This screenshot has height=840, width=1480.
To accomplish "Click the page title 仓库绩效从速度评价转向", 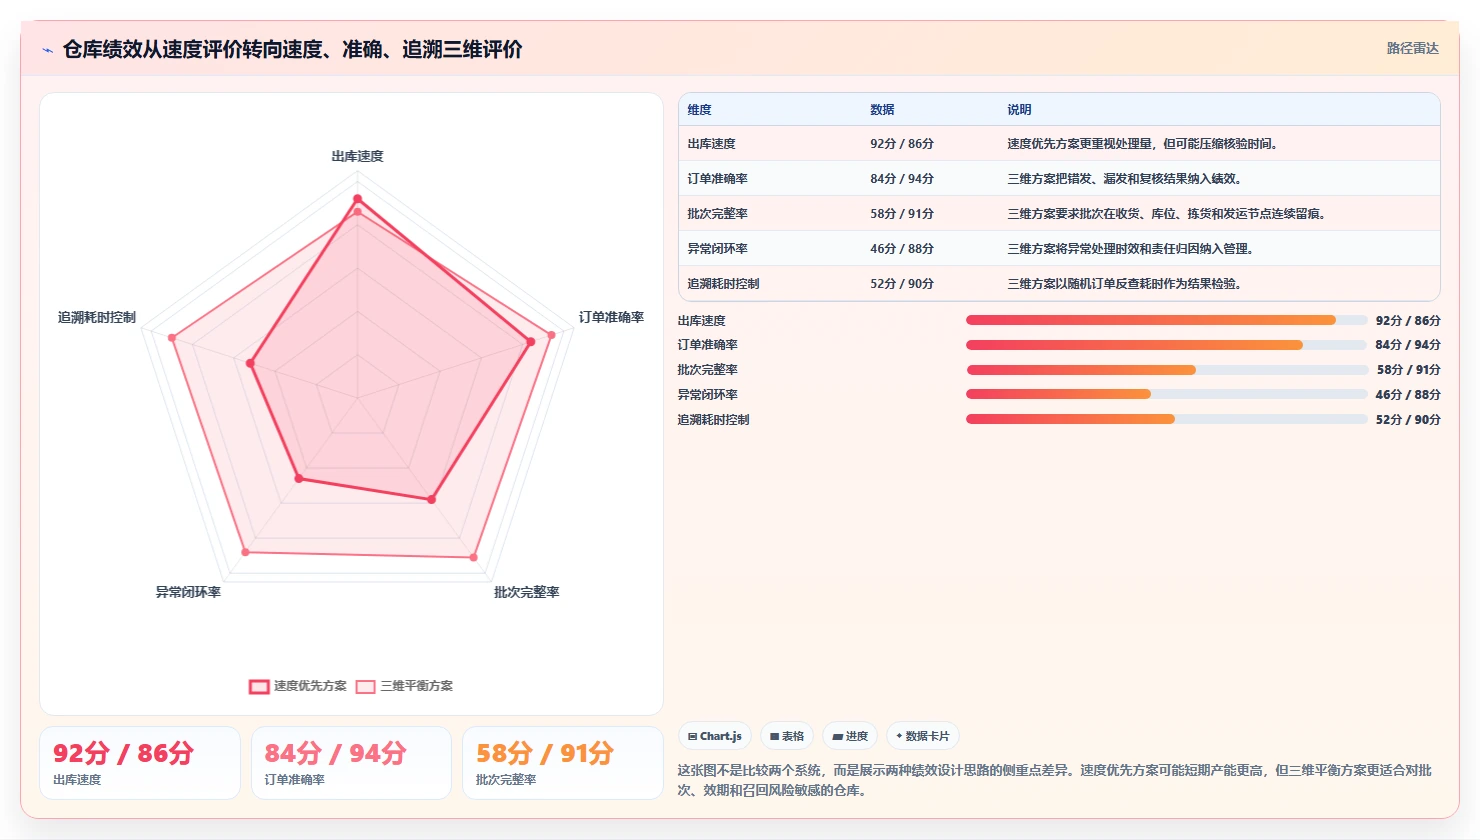I will (x=292, y=49).
